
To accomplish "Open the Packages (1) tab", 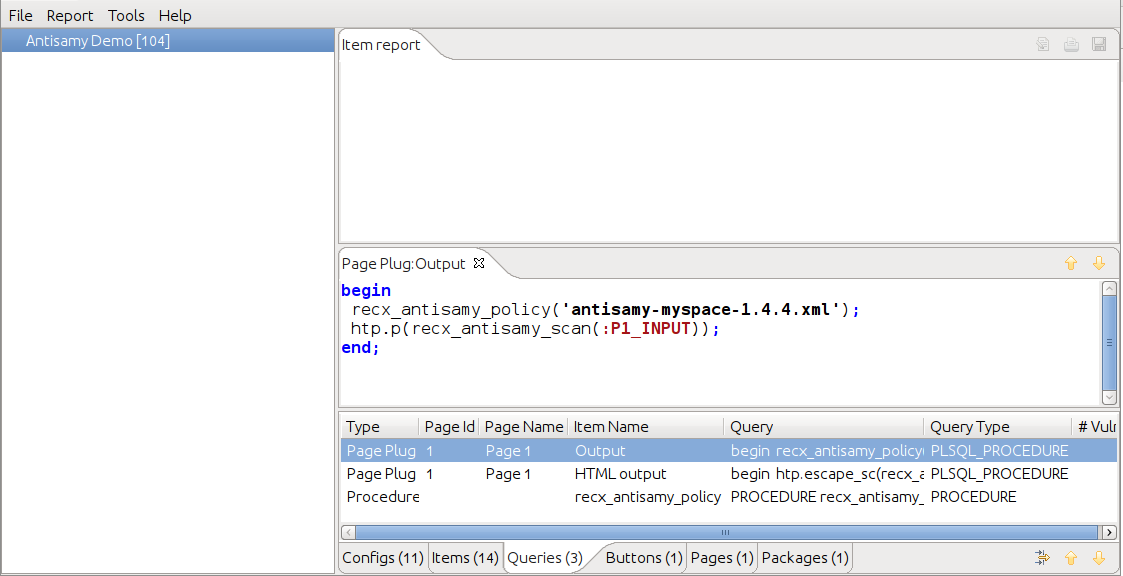I will [x=805, y=557].
